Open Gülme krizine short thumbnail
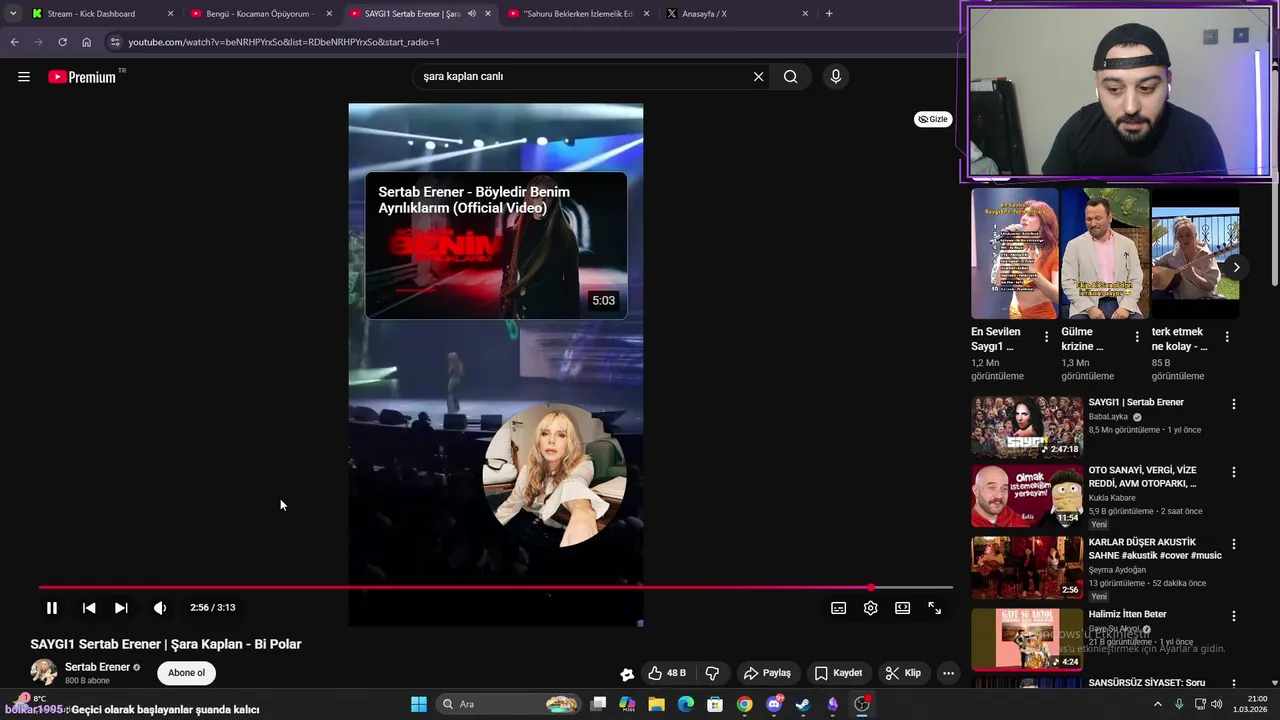1280x720 pixels. (1105, 254)
